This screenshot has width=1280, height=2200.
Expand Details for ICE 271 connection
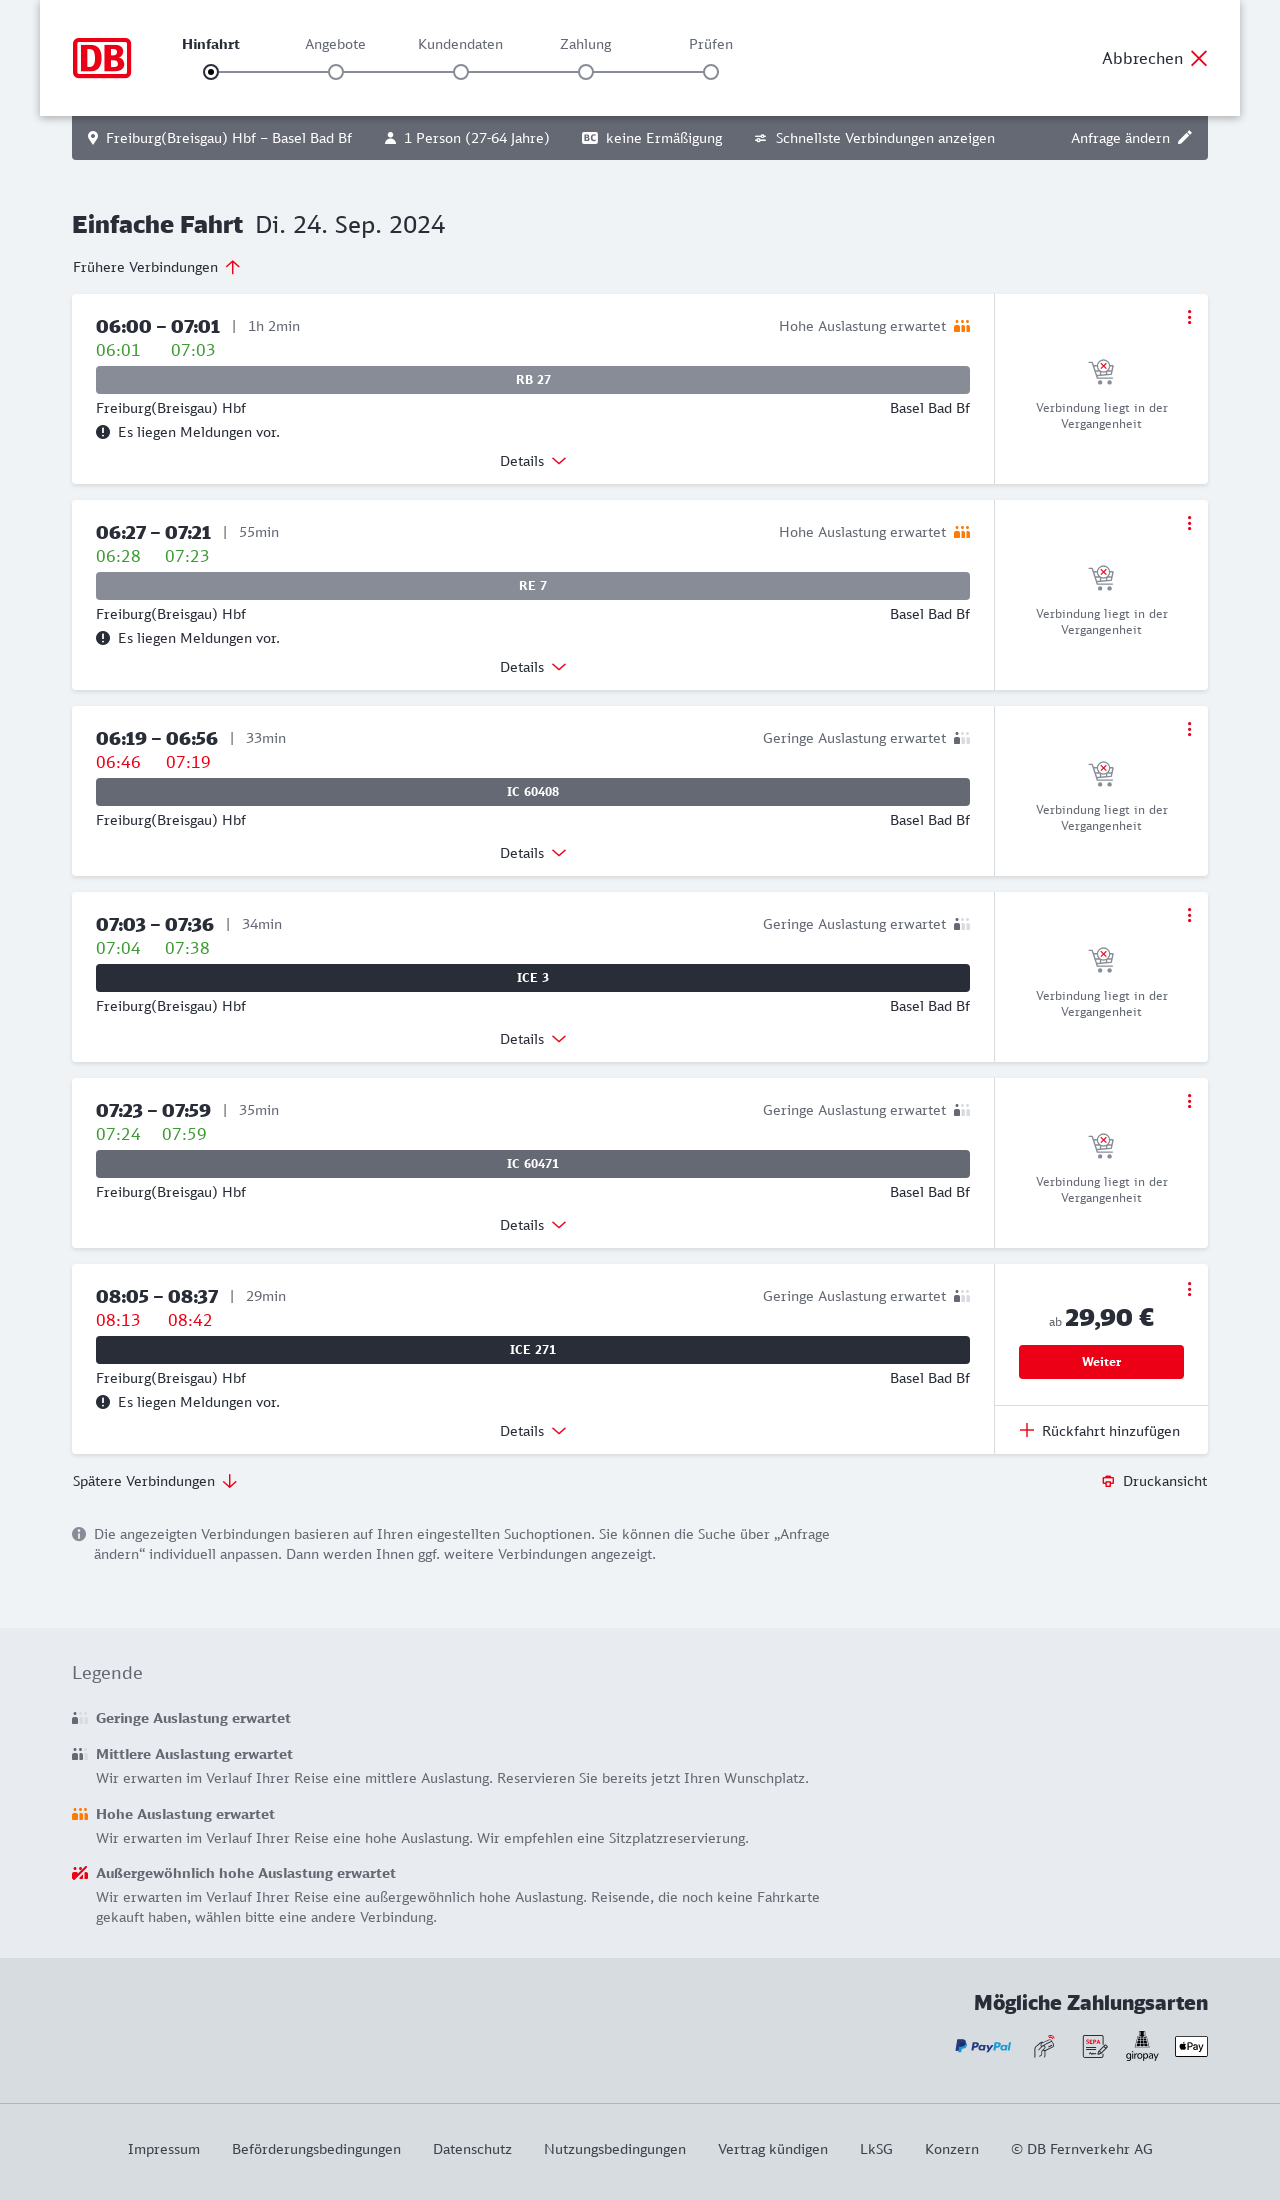point(533,1431)
